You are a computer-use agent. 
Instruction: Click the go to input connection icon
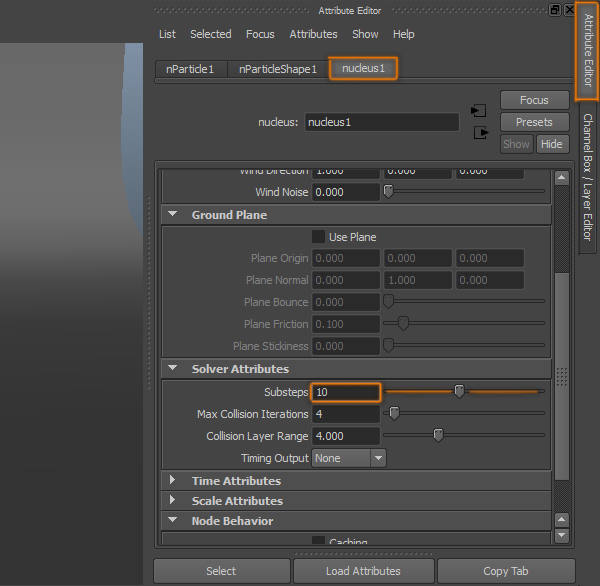pos(478,110)
